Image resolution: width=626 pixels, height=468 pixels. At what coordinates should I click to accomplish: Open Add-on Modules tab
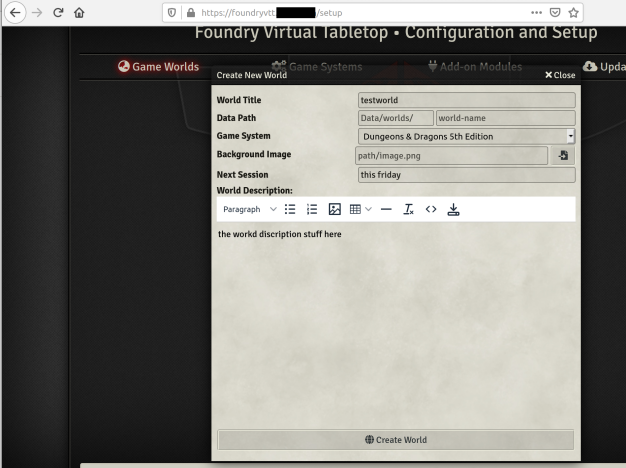[475, 67]
